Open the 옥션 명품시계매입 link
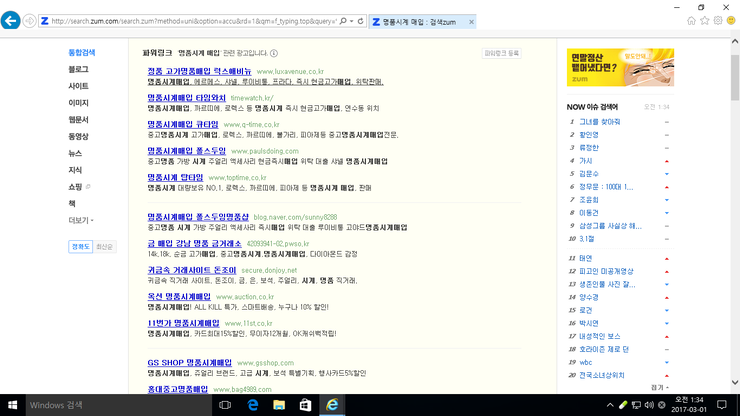Screen dimensions: 740x416 tap(179, 297)
